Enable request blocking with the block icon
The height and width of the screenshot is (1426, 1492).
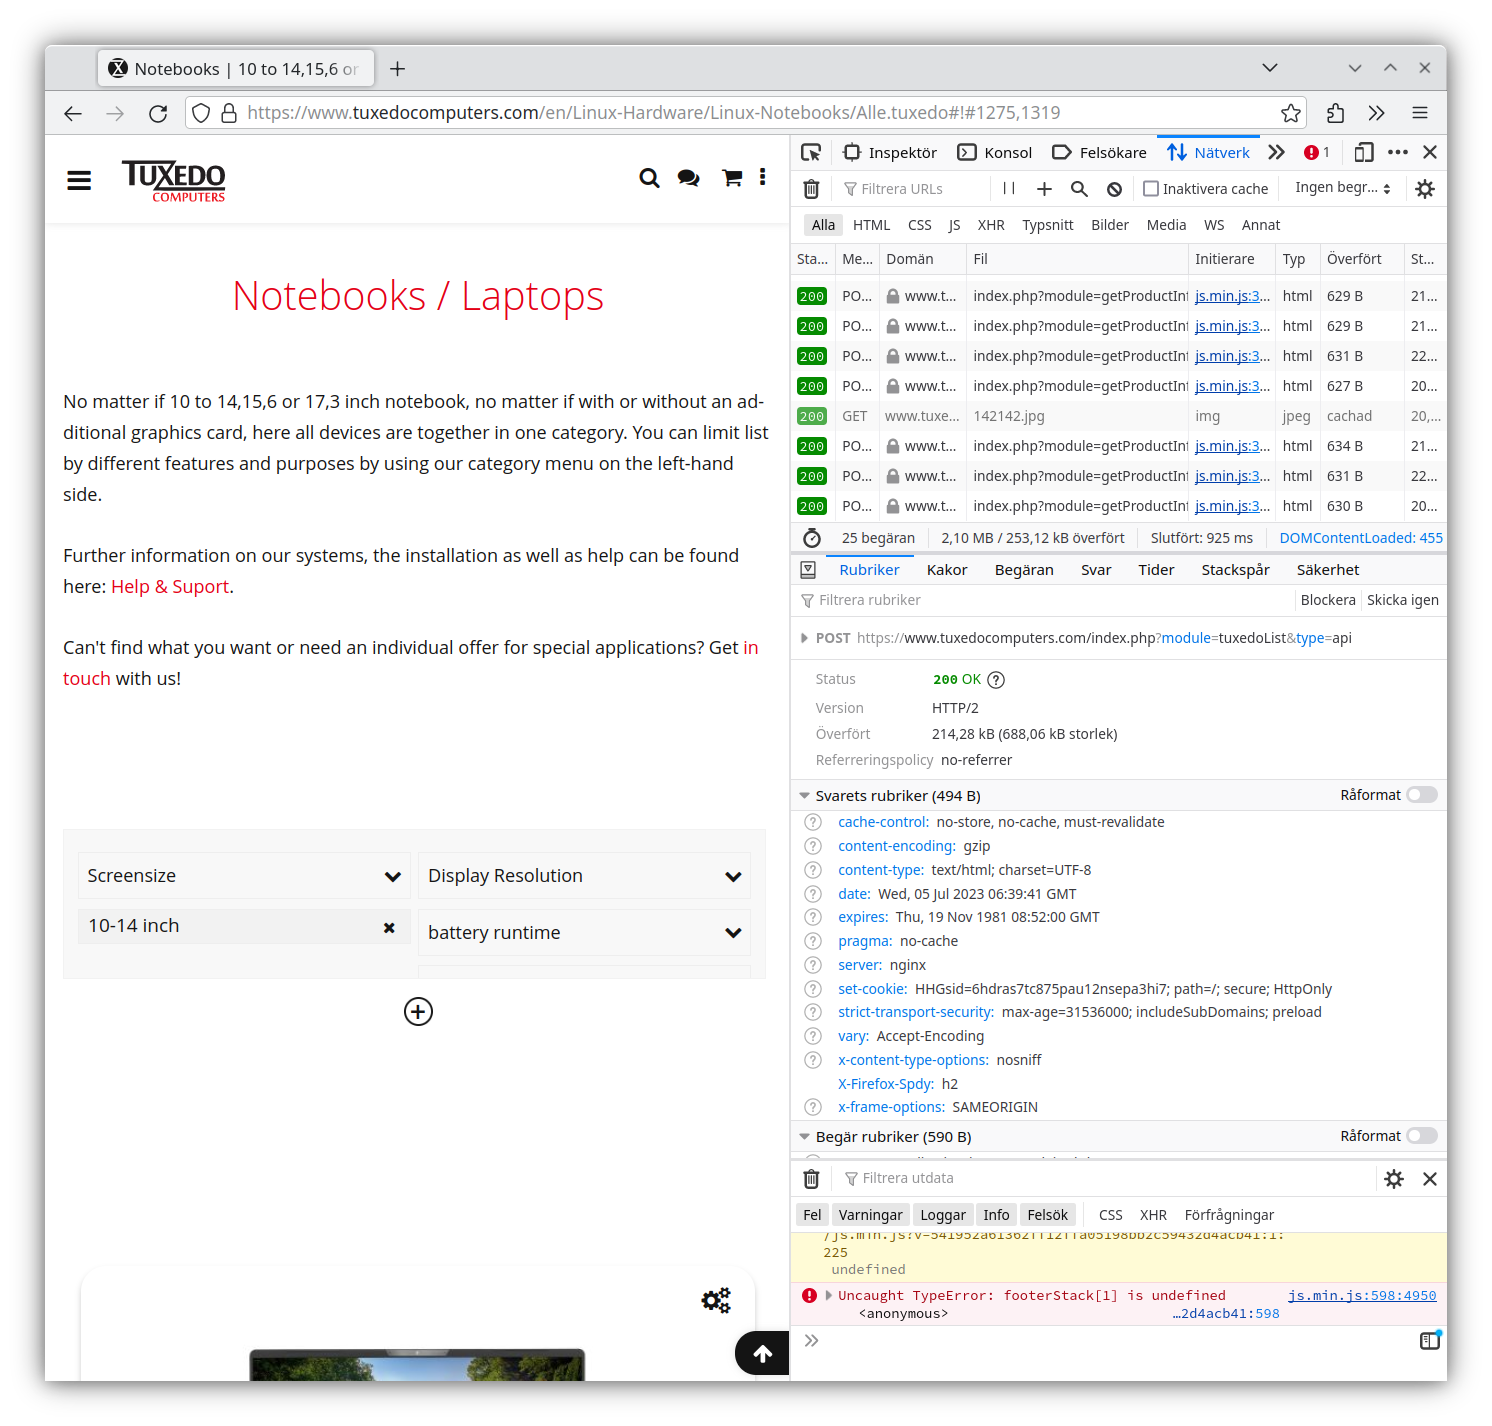[1114, 188]
